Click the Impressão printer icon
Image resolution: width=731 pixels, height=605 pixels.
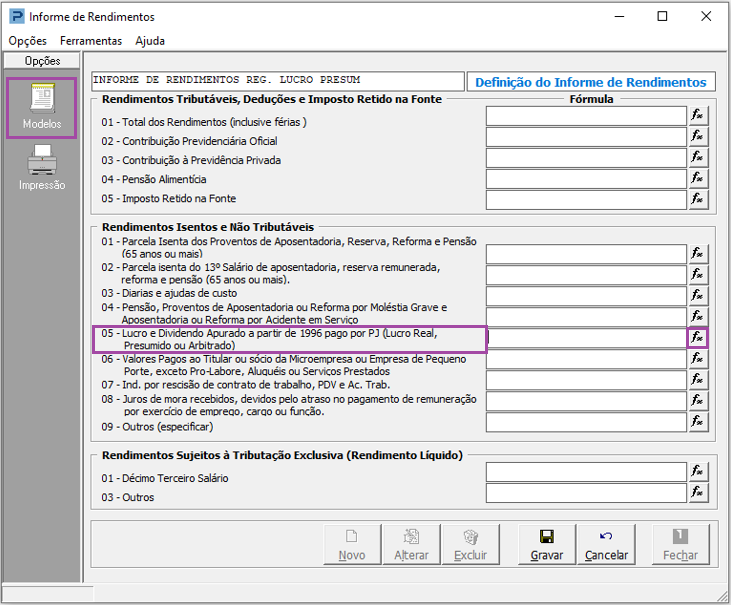tap(42, 166)
